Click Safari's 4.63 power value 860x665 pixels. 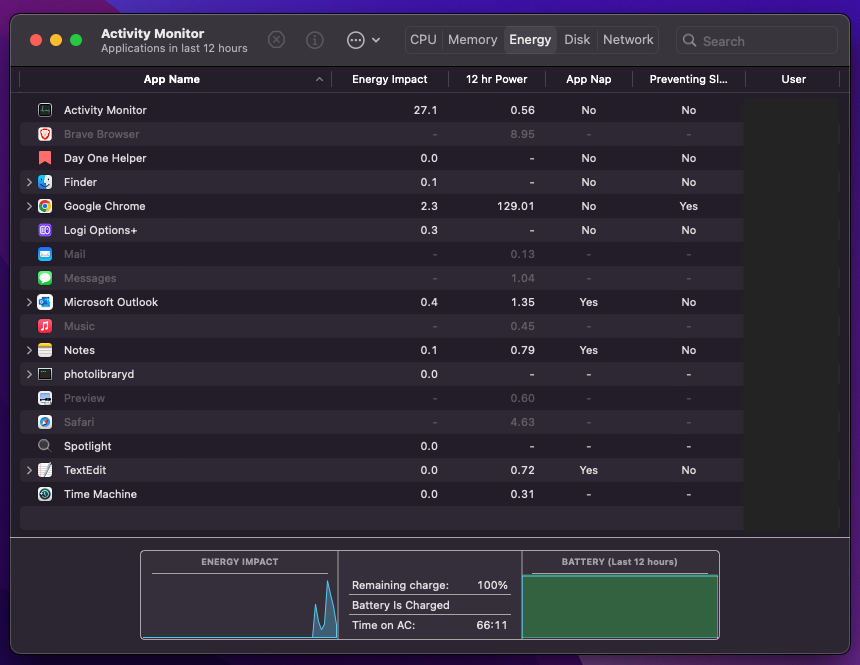522,422
